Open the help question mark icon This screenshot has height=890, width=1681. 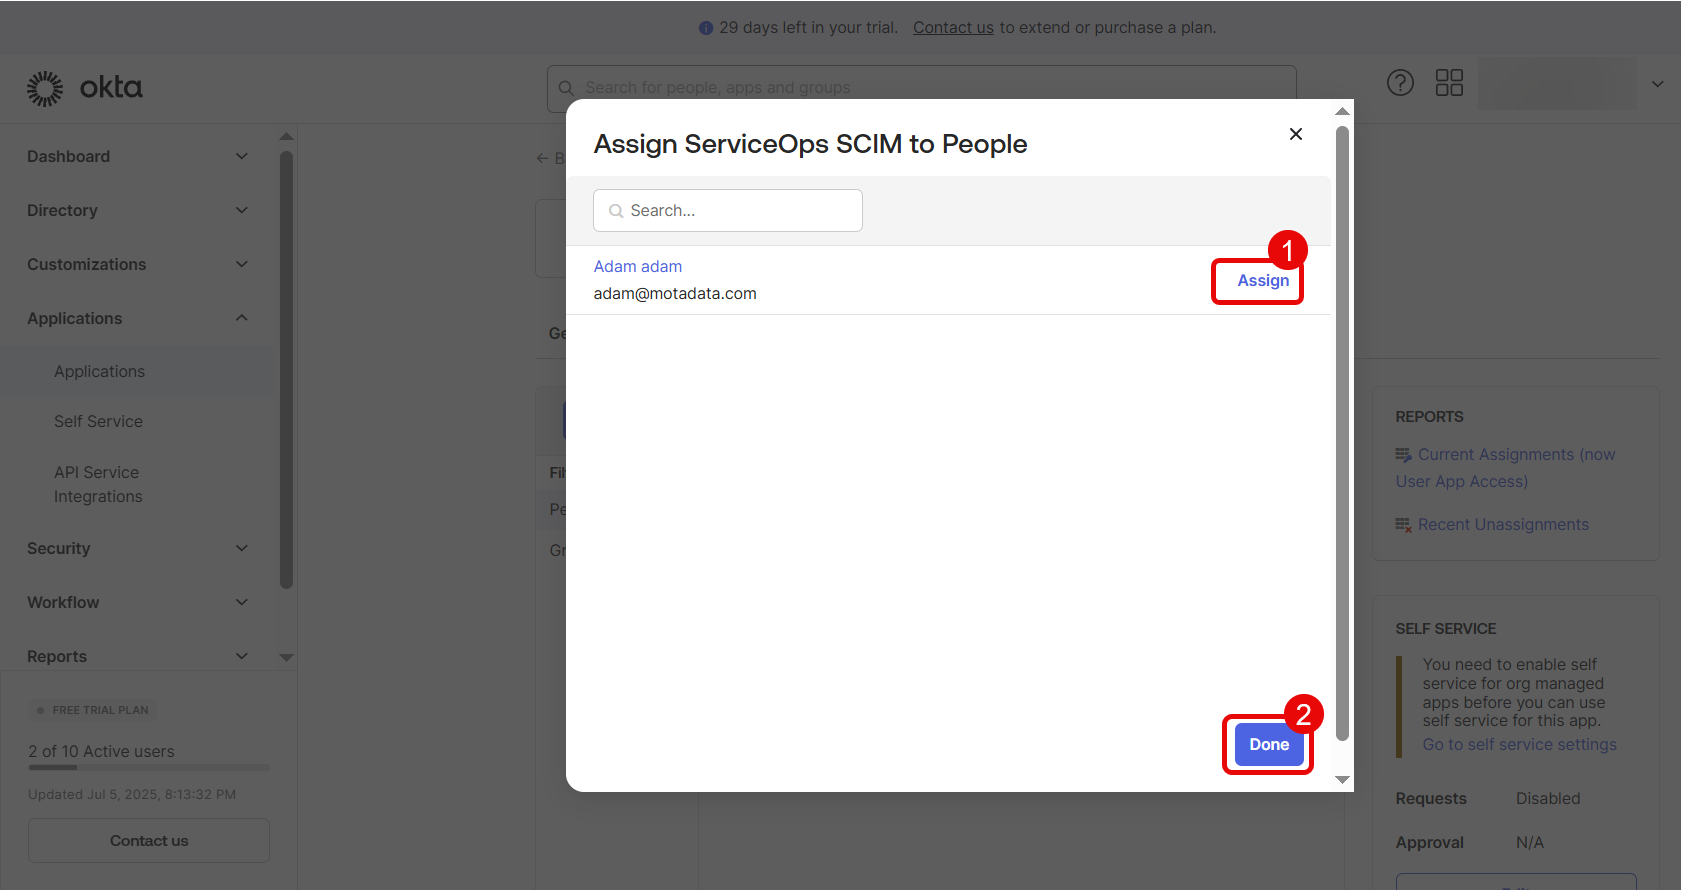(x=1400, y=83)
